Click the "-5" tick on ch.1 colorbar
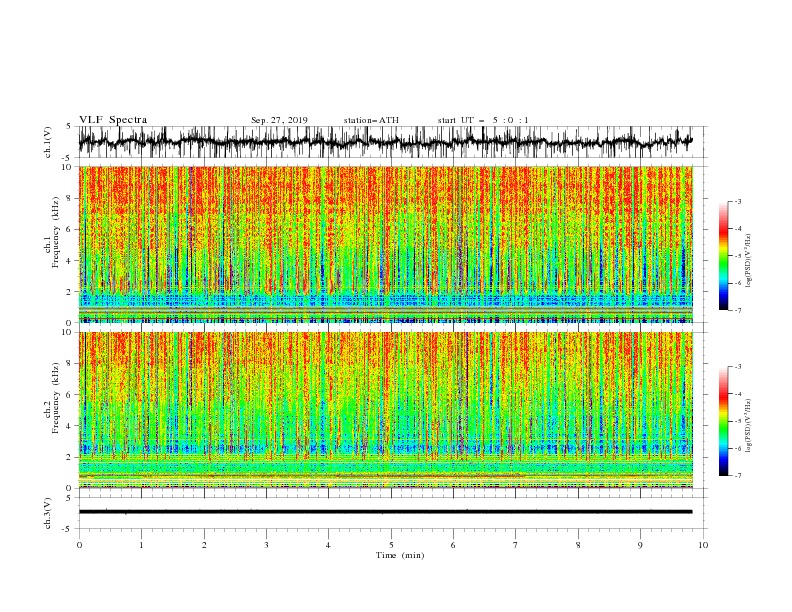Image resolution: width=792 pixels, height=612 pixels. click(x=738, y=256)
